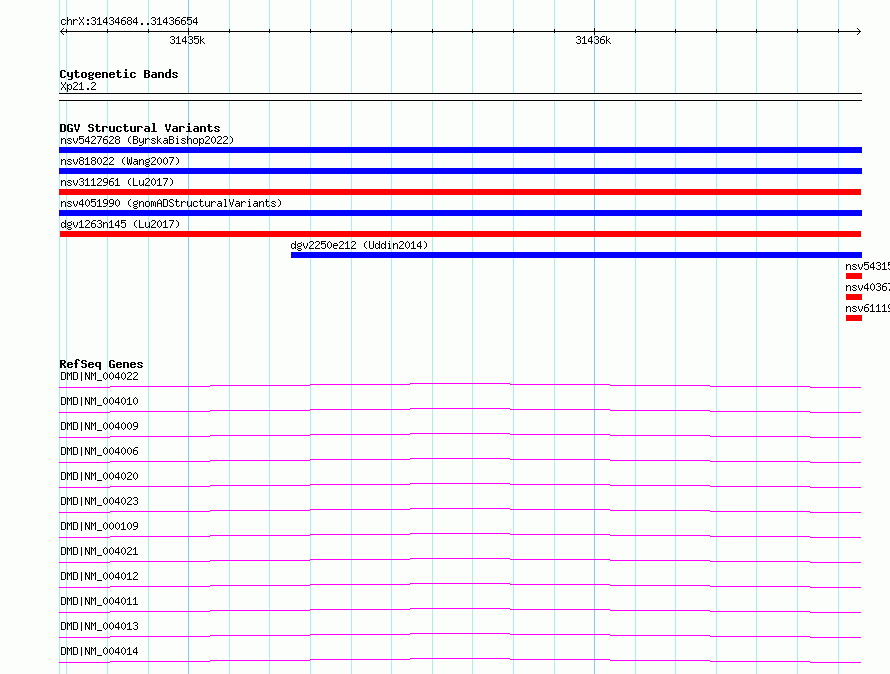The width and height of the screenshot is (890, 674).
Task: Click the truncated nsv4036 variant label
Action: [x=867, y=287]
